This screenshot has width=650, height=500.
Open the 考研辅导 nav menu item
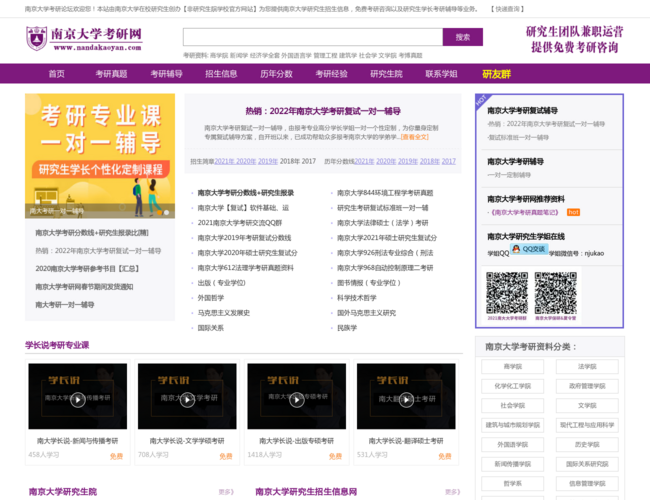coord(166,74)
